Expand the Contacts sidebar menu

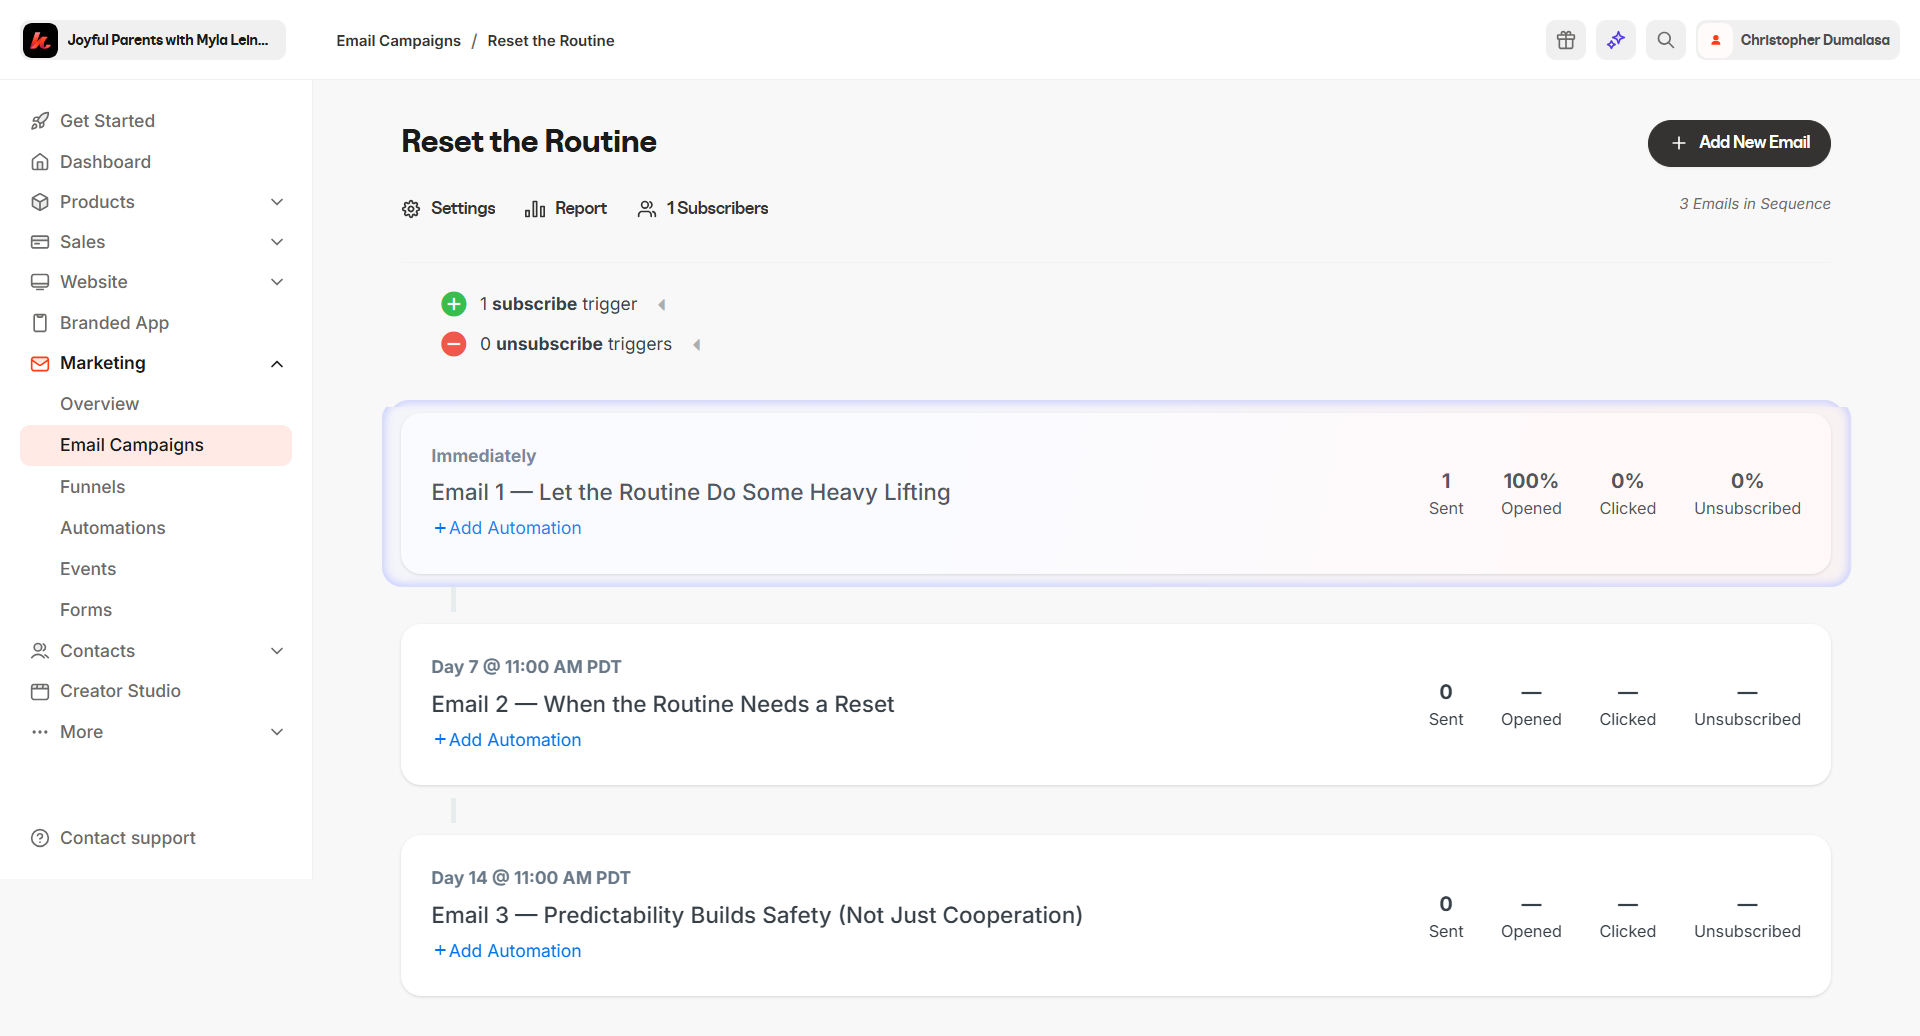coord(277,651)
